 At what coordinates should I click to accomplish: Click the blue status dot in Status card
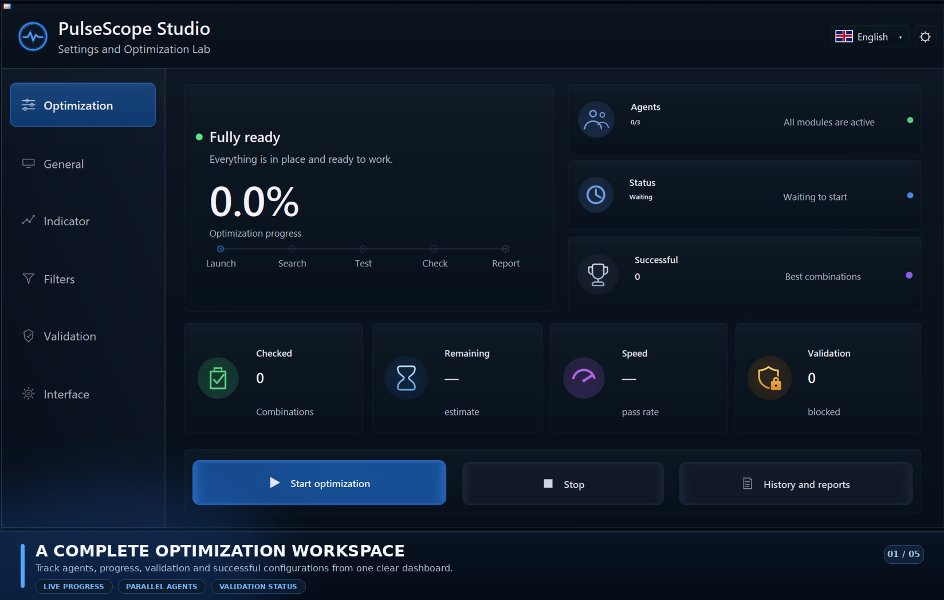(x=910, y=196)
